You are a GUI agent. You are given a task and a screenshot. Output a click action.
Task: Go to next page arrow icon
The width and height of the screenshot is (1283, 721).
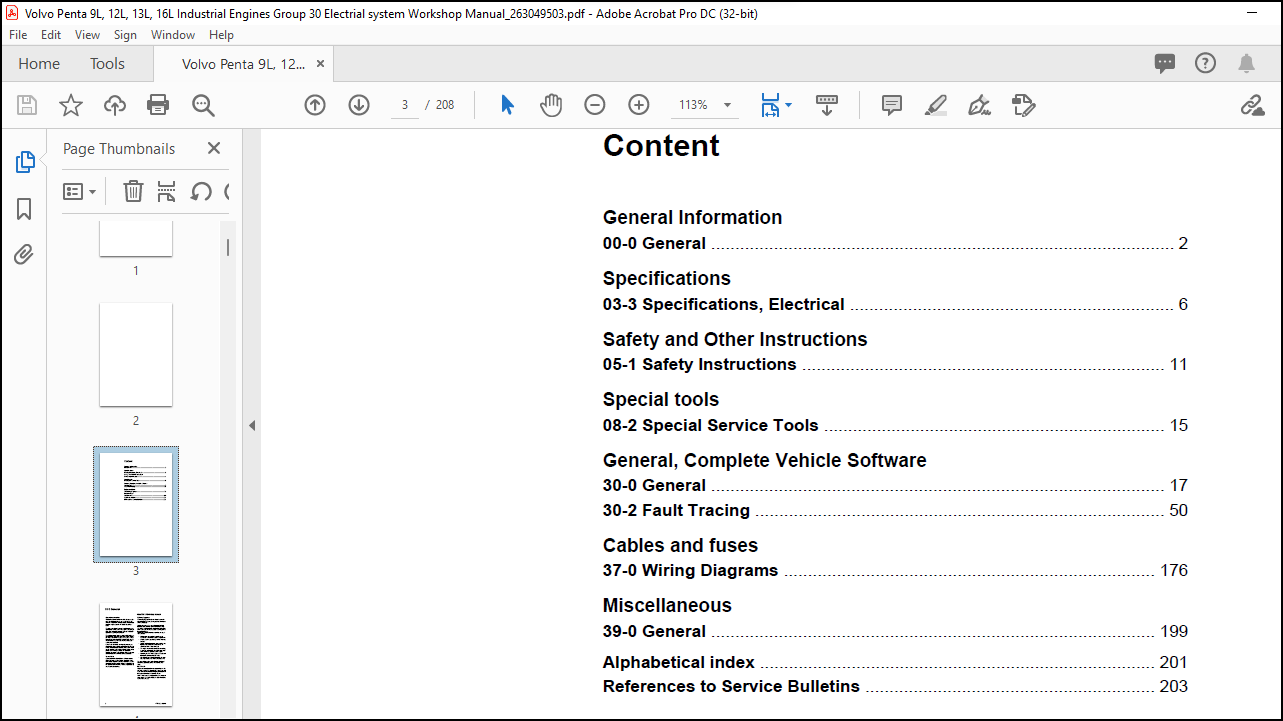coord(359,105)
